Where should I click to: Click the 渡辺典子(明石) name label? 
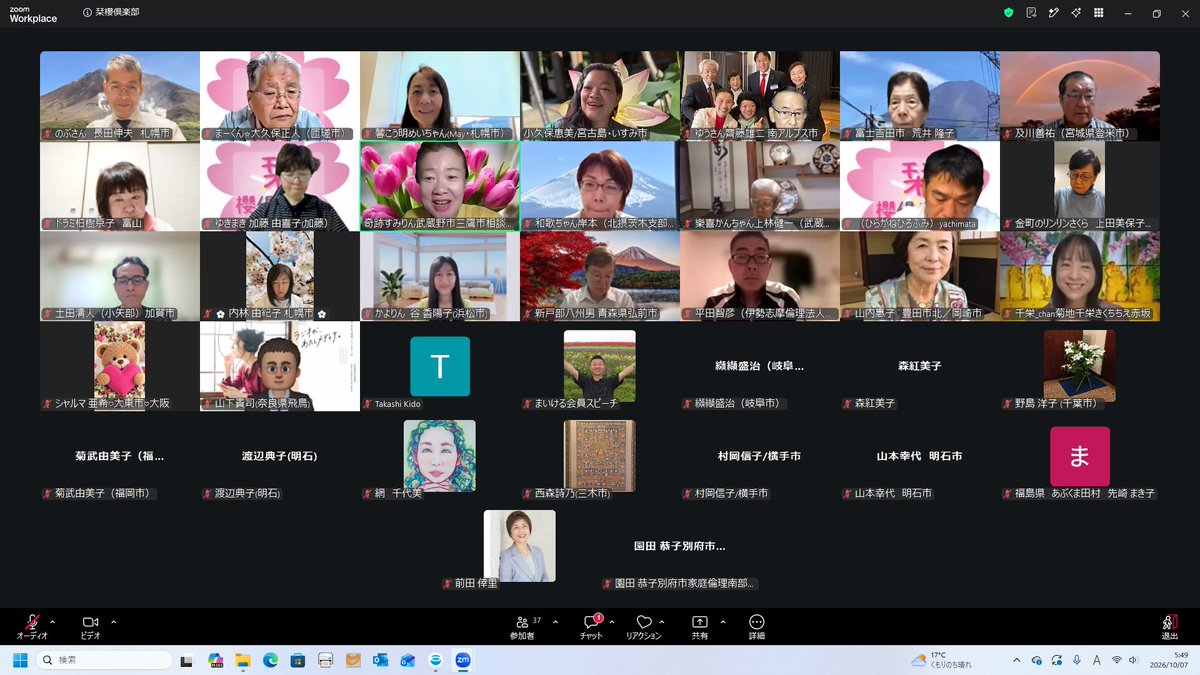[240, 493]
